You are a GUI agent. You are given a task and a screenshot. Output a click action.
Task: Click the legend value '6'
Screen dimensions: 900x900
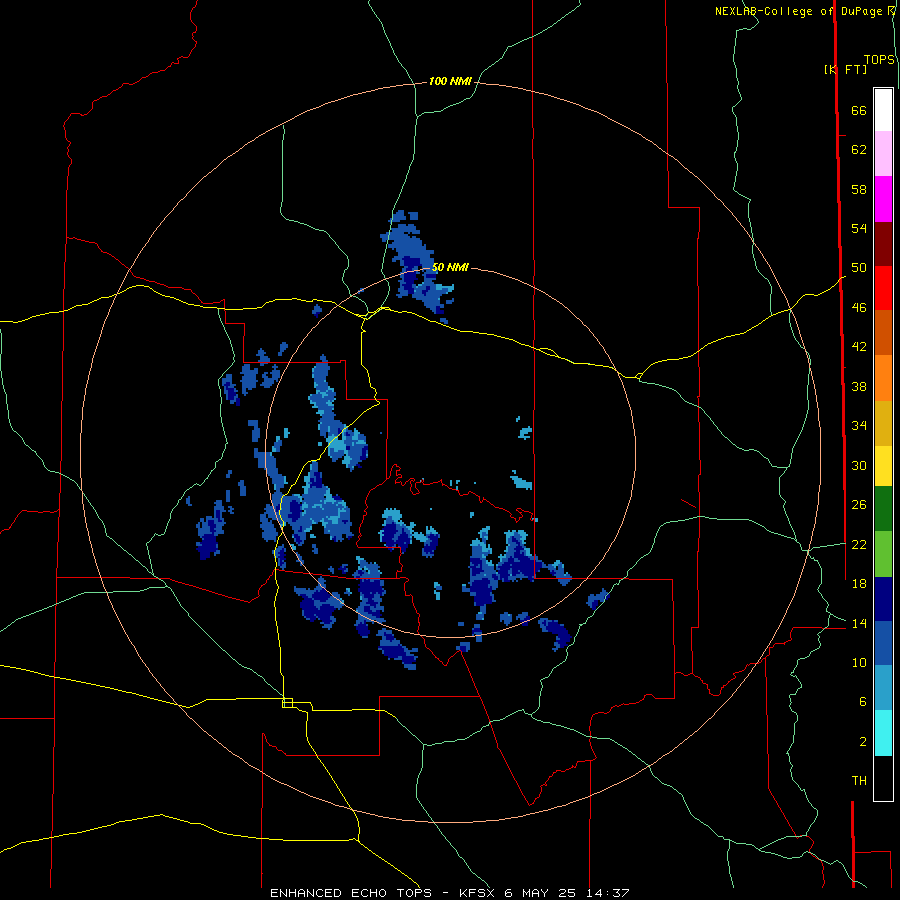pyautogui.click(x=863, y=702)
